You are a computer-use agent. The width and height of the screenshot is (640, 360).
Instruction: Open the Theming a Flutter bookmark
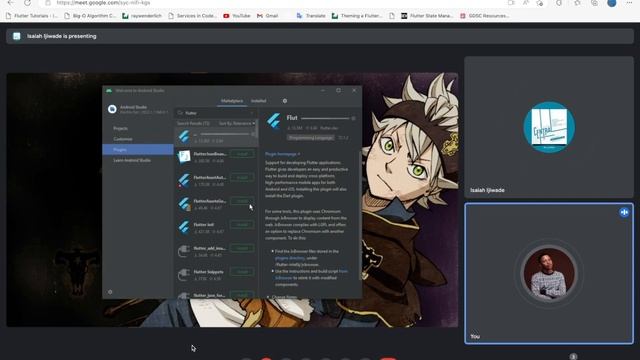tap(357, 16)
